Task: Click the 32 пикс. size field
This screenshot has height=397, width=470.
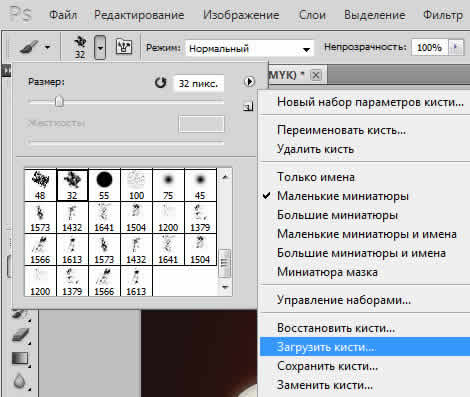Action: (x=199, y=83)
